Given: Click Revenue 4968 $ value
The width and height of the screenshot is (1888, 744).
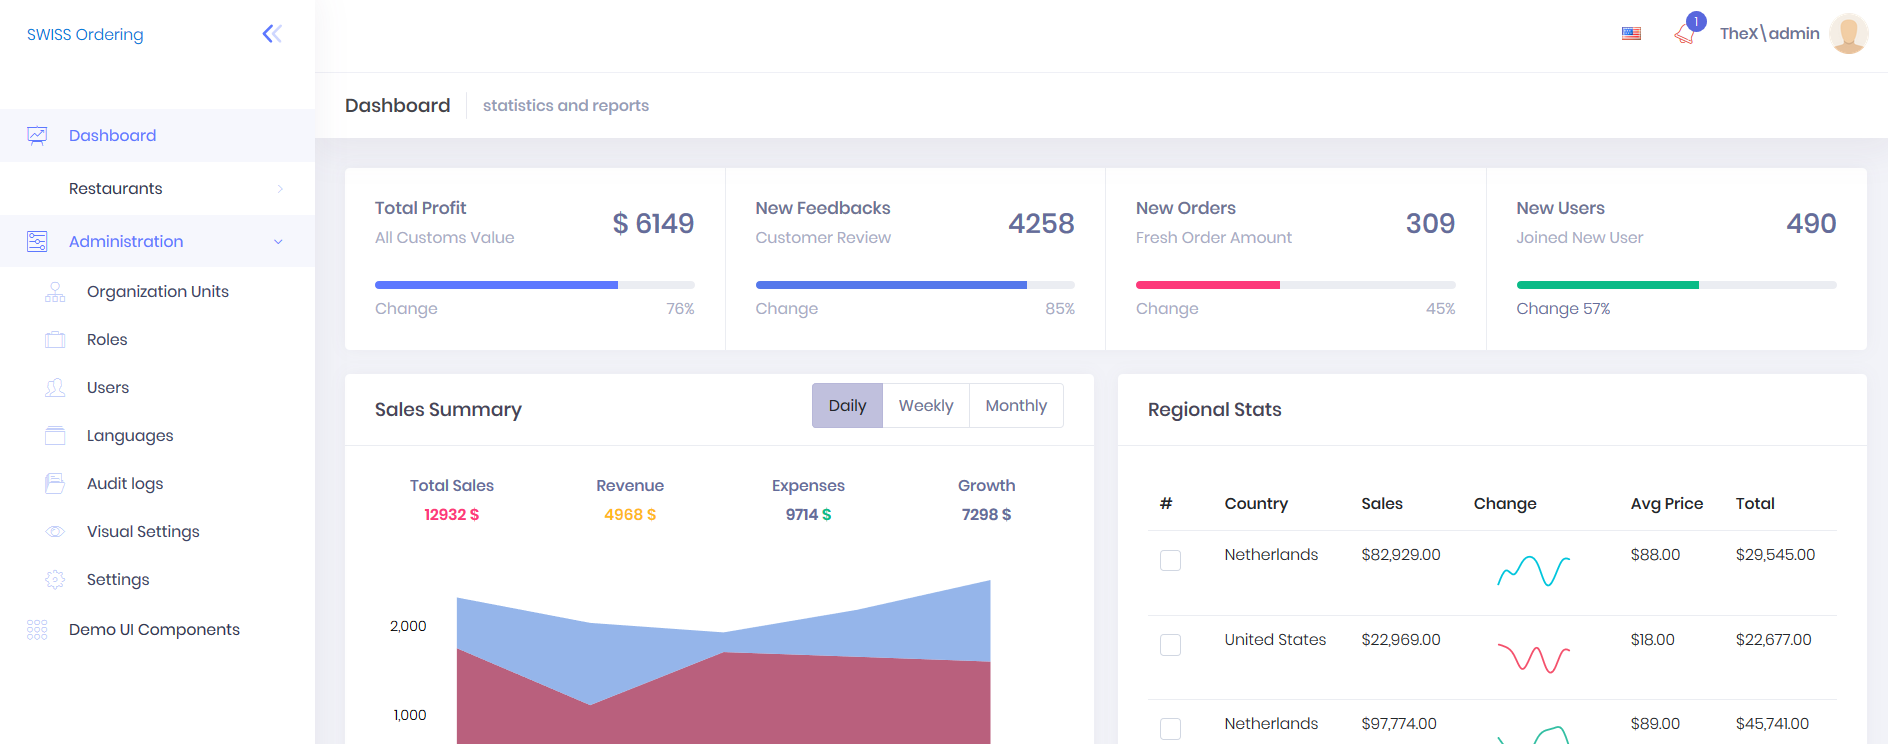Looking at the screenshot, I should (x=630, y=515).
